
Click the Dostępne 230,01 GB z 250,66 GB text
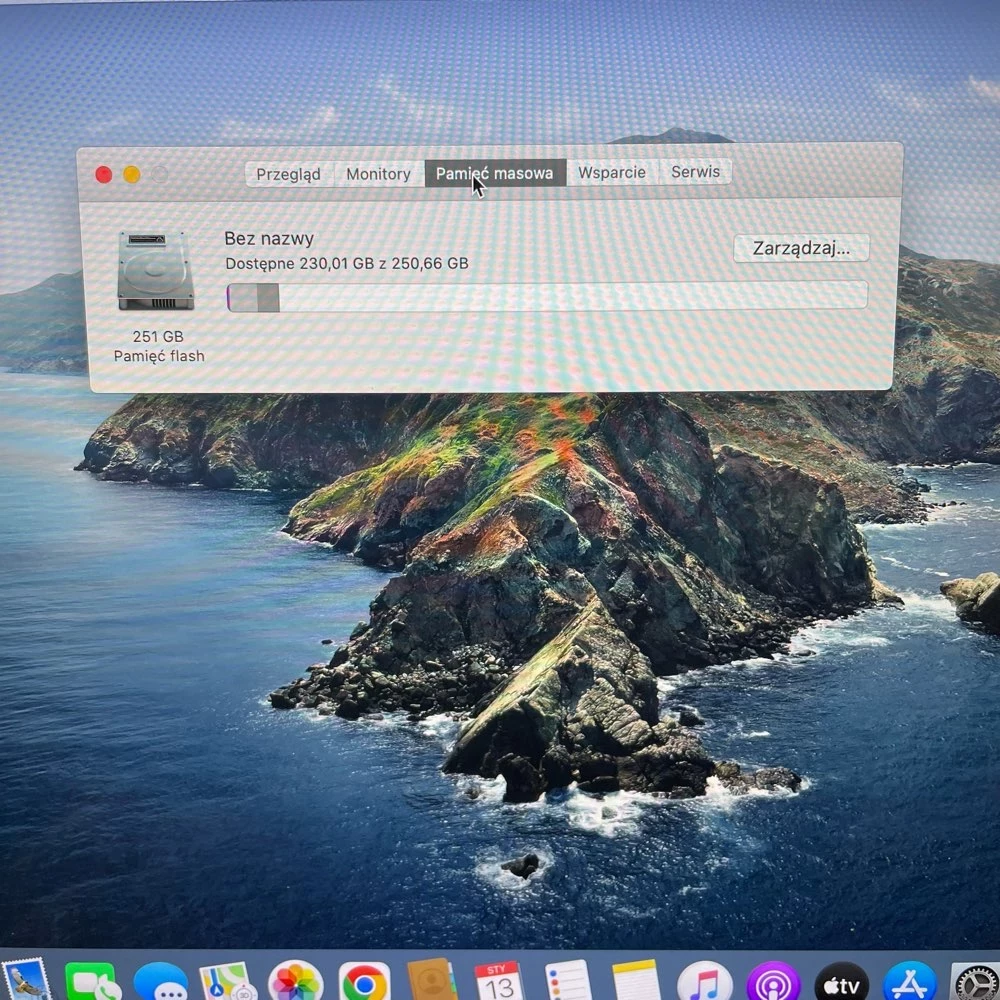pos(347,263)
